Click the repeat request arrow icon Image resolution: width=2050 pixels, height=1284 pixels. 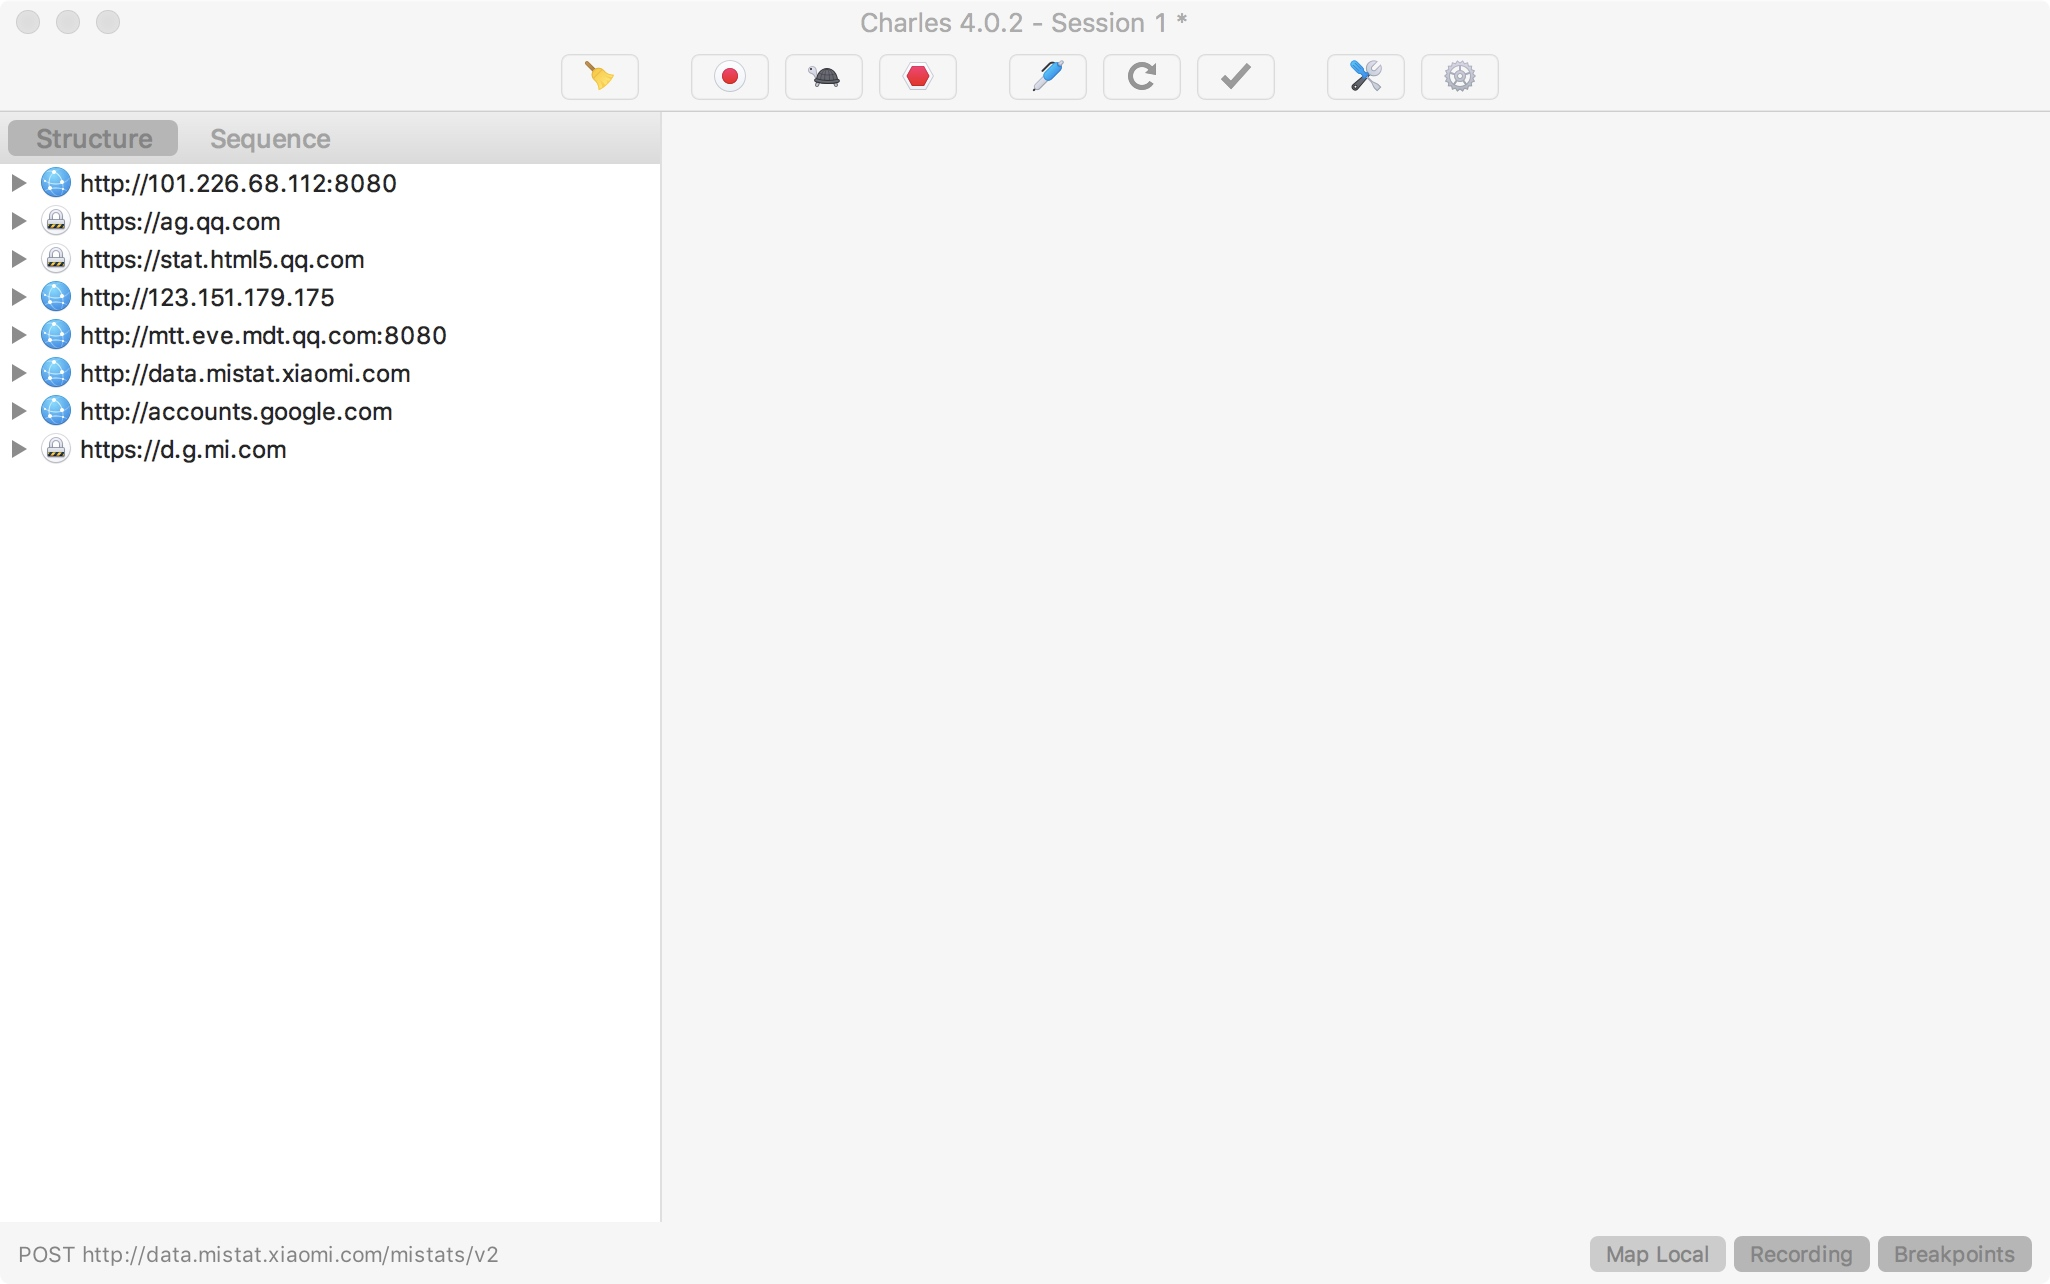[1141, 77]
